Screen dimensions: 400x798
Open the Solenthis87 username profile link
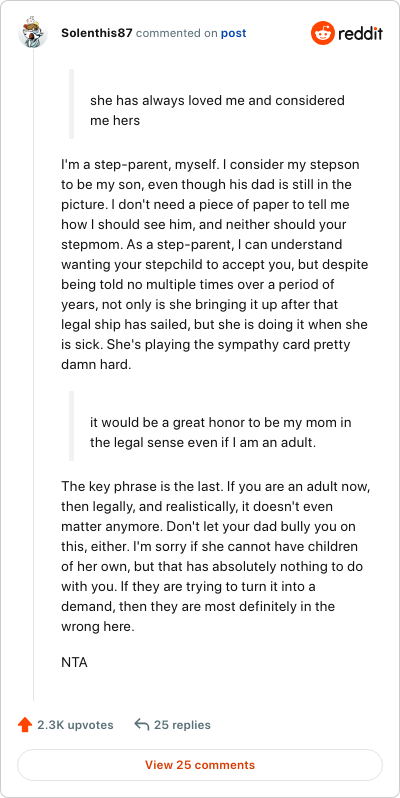coord(97,33)
